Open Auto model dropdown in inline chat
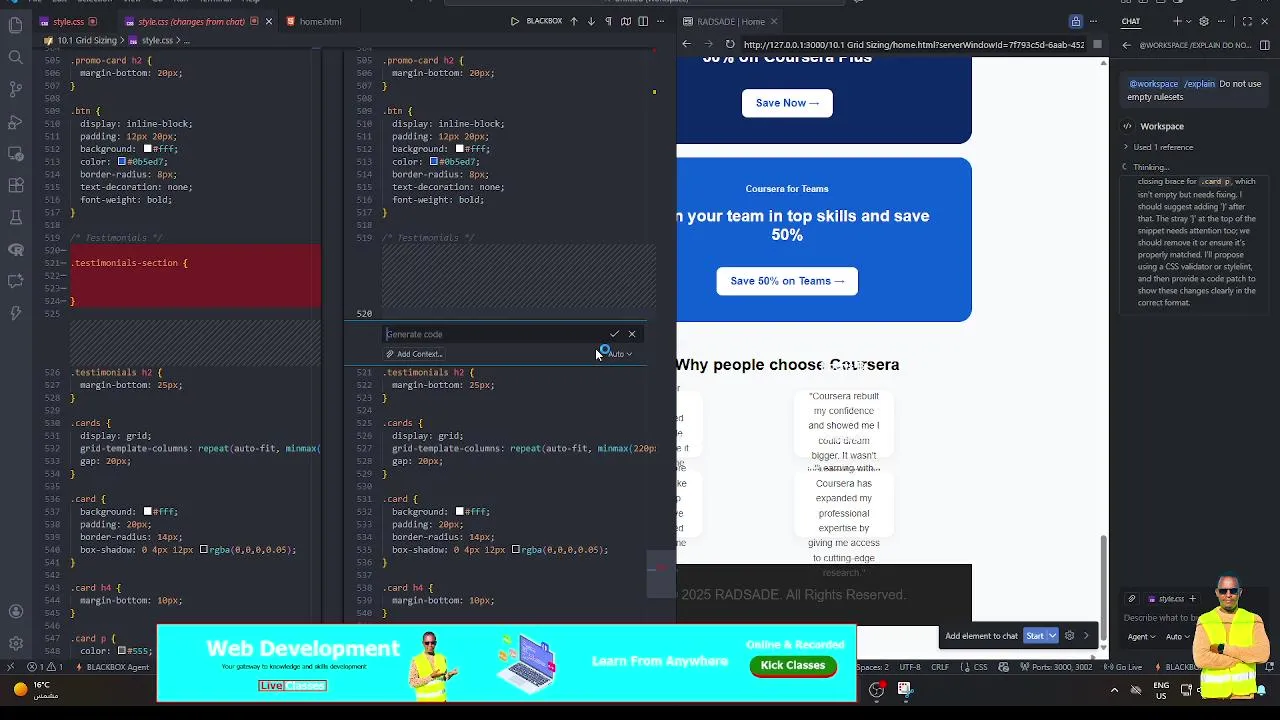 (x=621, y=354)
